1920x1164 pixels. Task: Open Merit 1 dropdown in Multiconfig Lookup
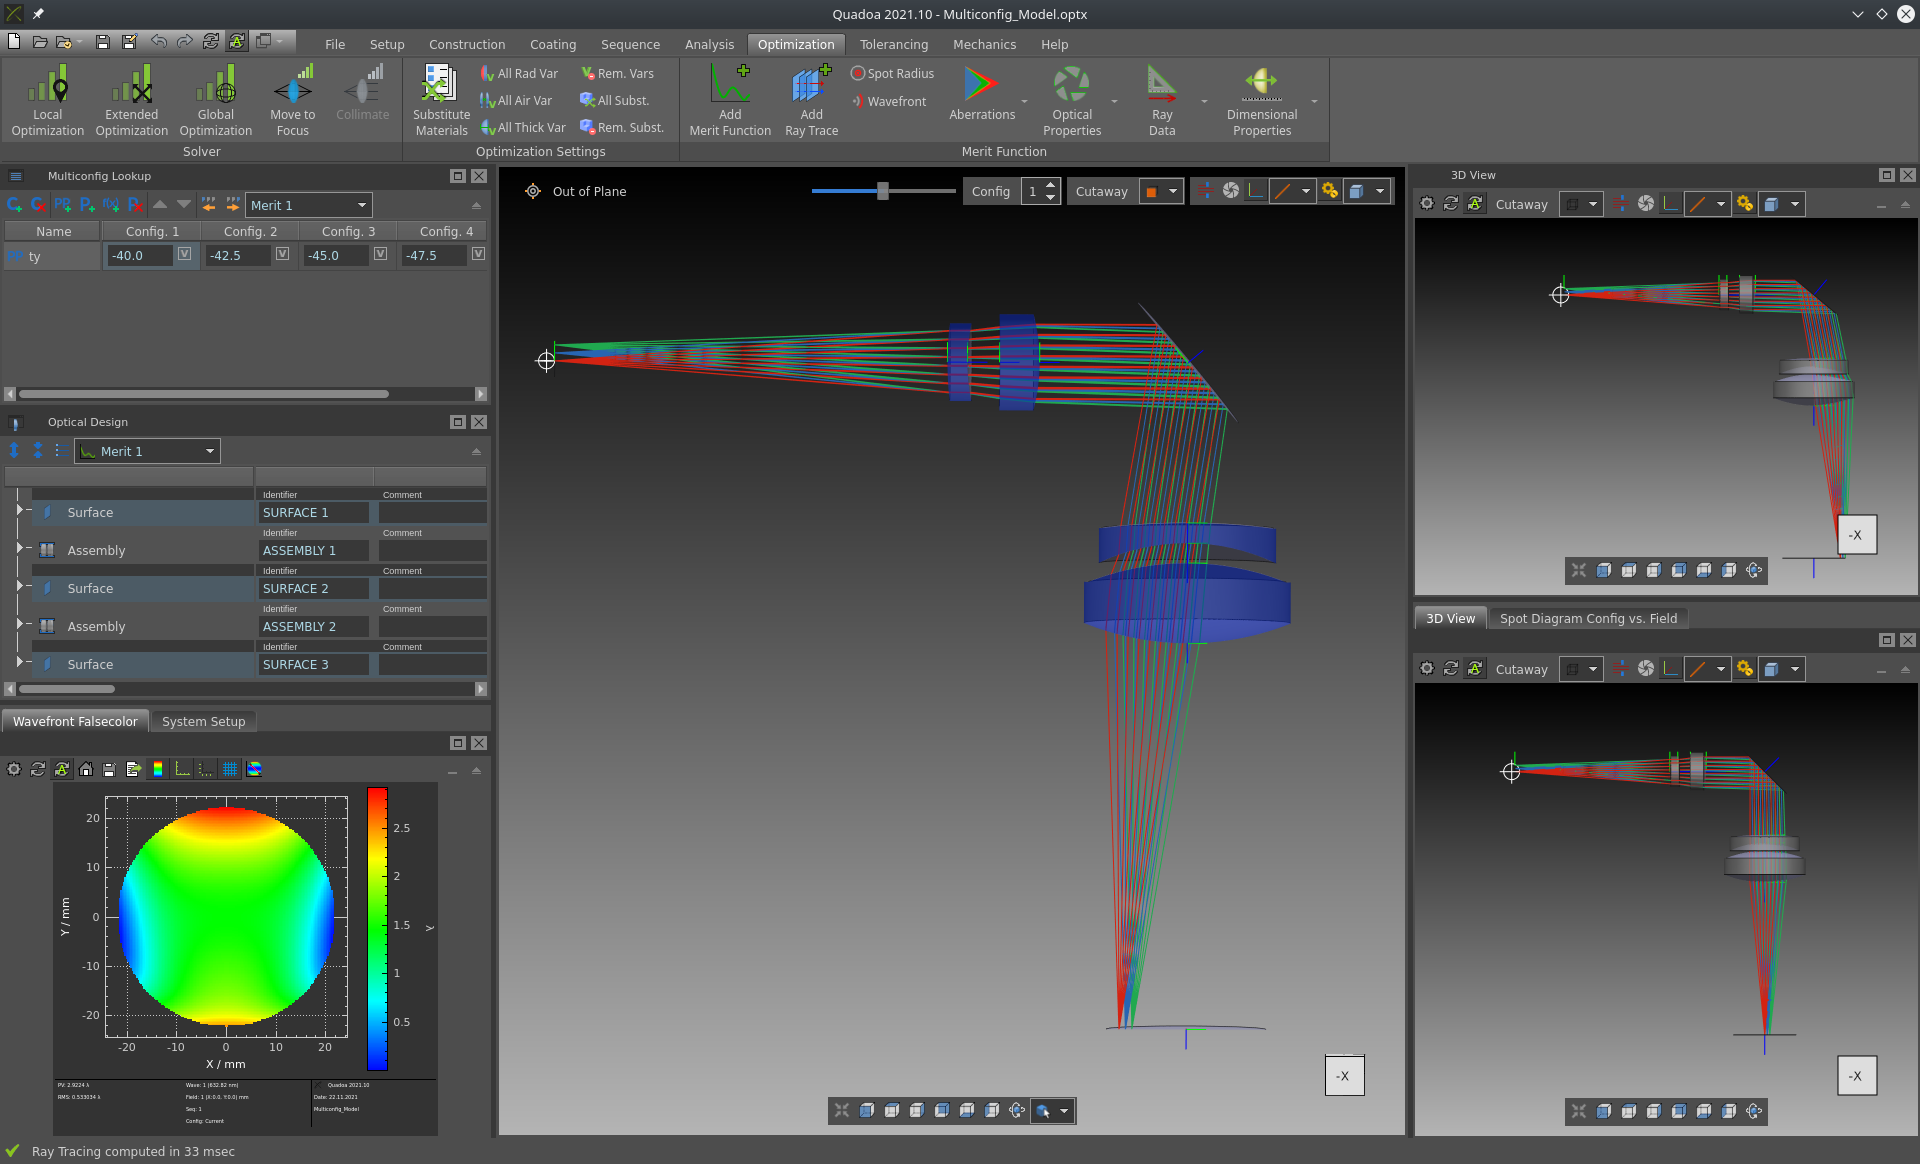[x=309, y=205]
